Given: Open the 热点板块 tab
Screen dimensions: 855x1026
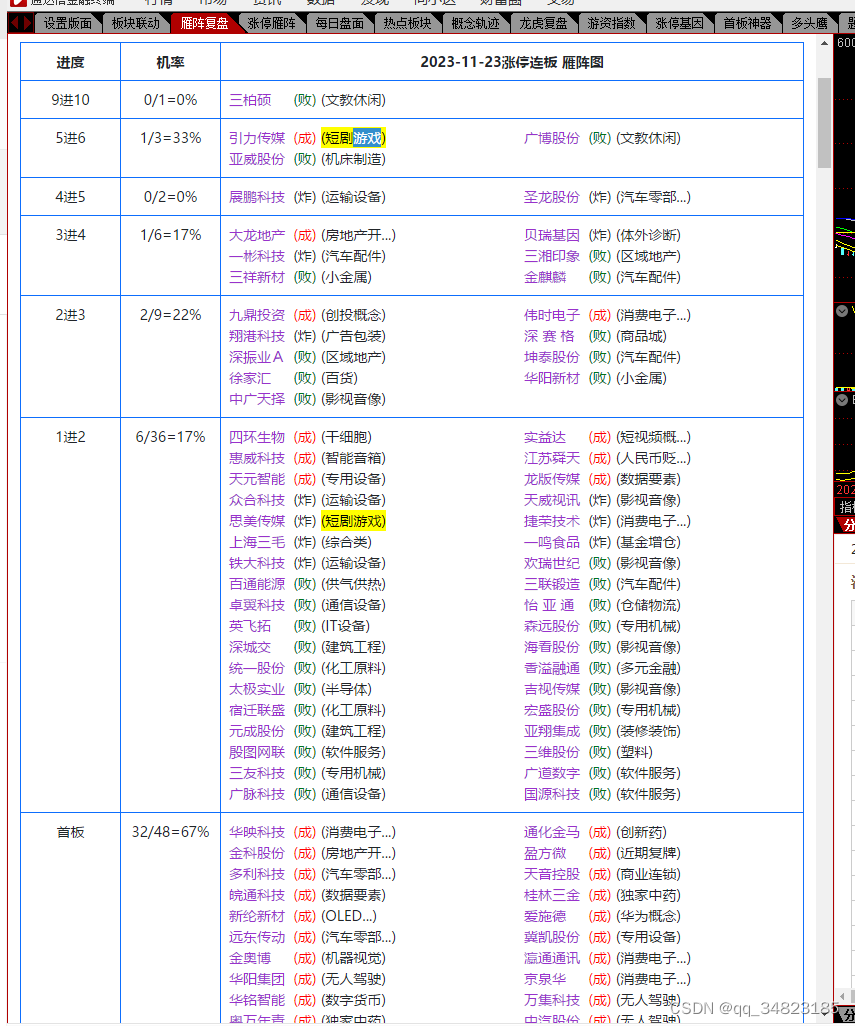Looking at the screenshot, I should click(x=408, y=24).
